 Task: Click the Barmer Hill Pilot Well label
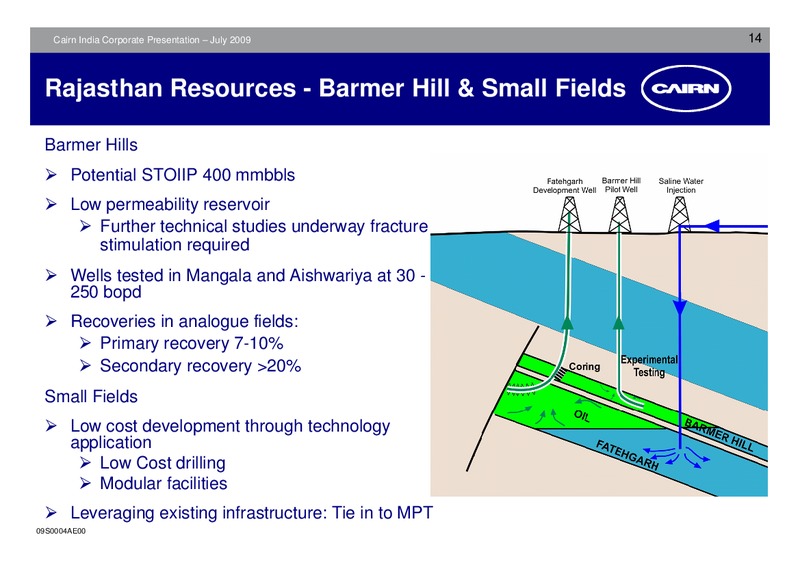621,185
